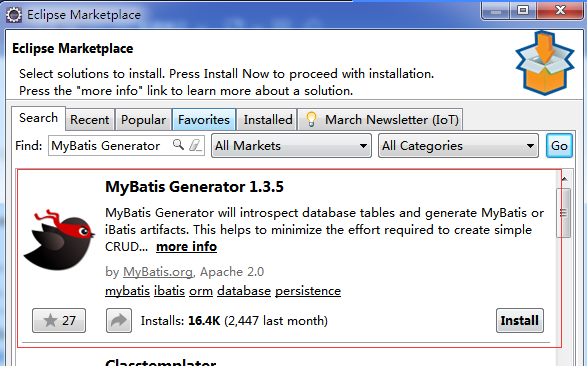Click the ibatis tag link
Screen dimensions: 587x366
point(169,291)
